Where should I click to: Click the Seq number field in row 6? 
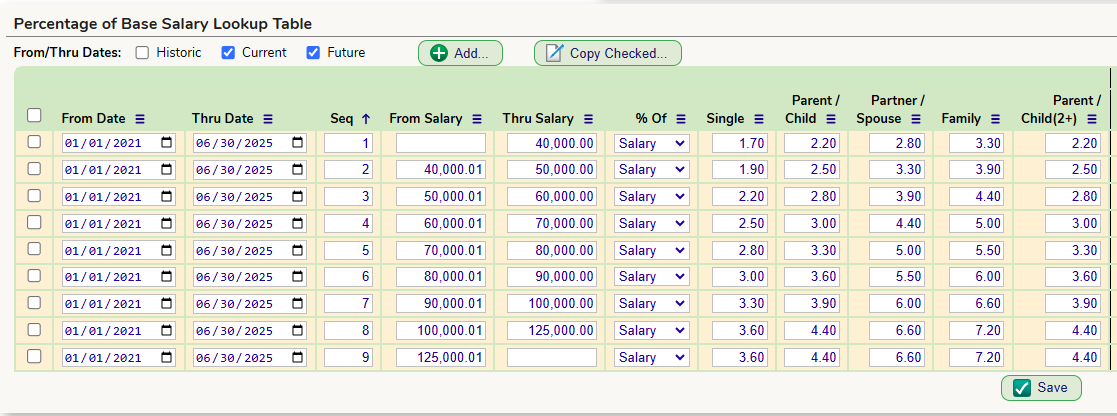[348, 277]
